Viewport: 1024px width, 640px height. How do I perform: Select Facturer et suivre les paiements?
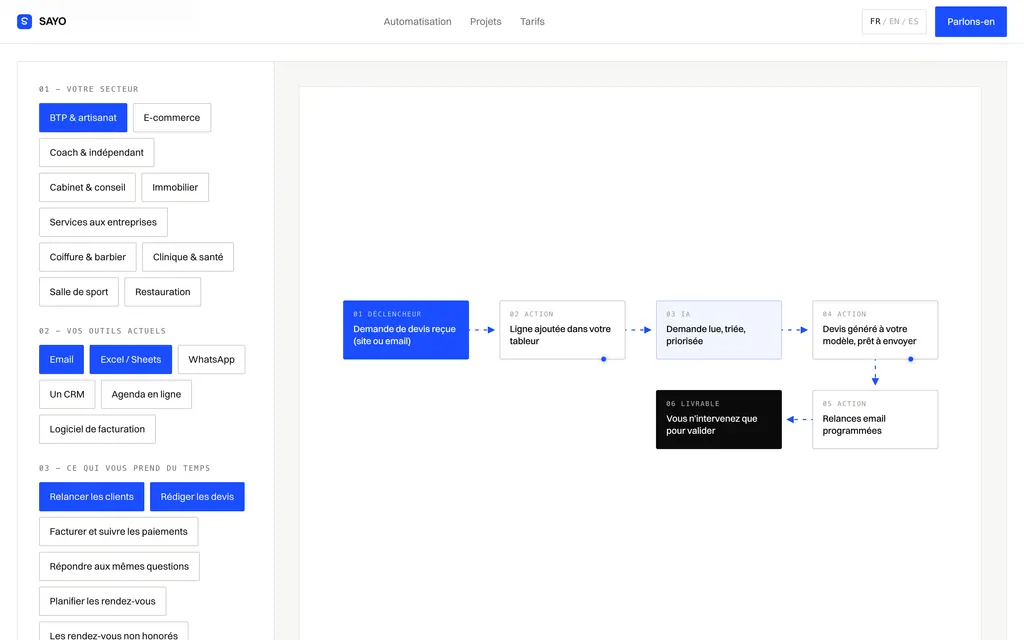point(119,532)
